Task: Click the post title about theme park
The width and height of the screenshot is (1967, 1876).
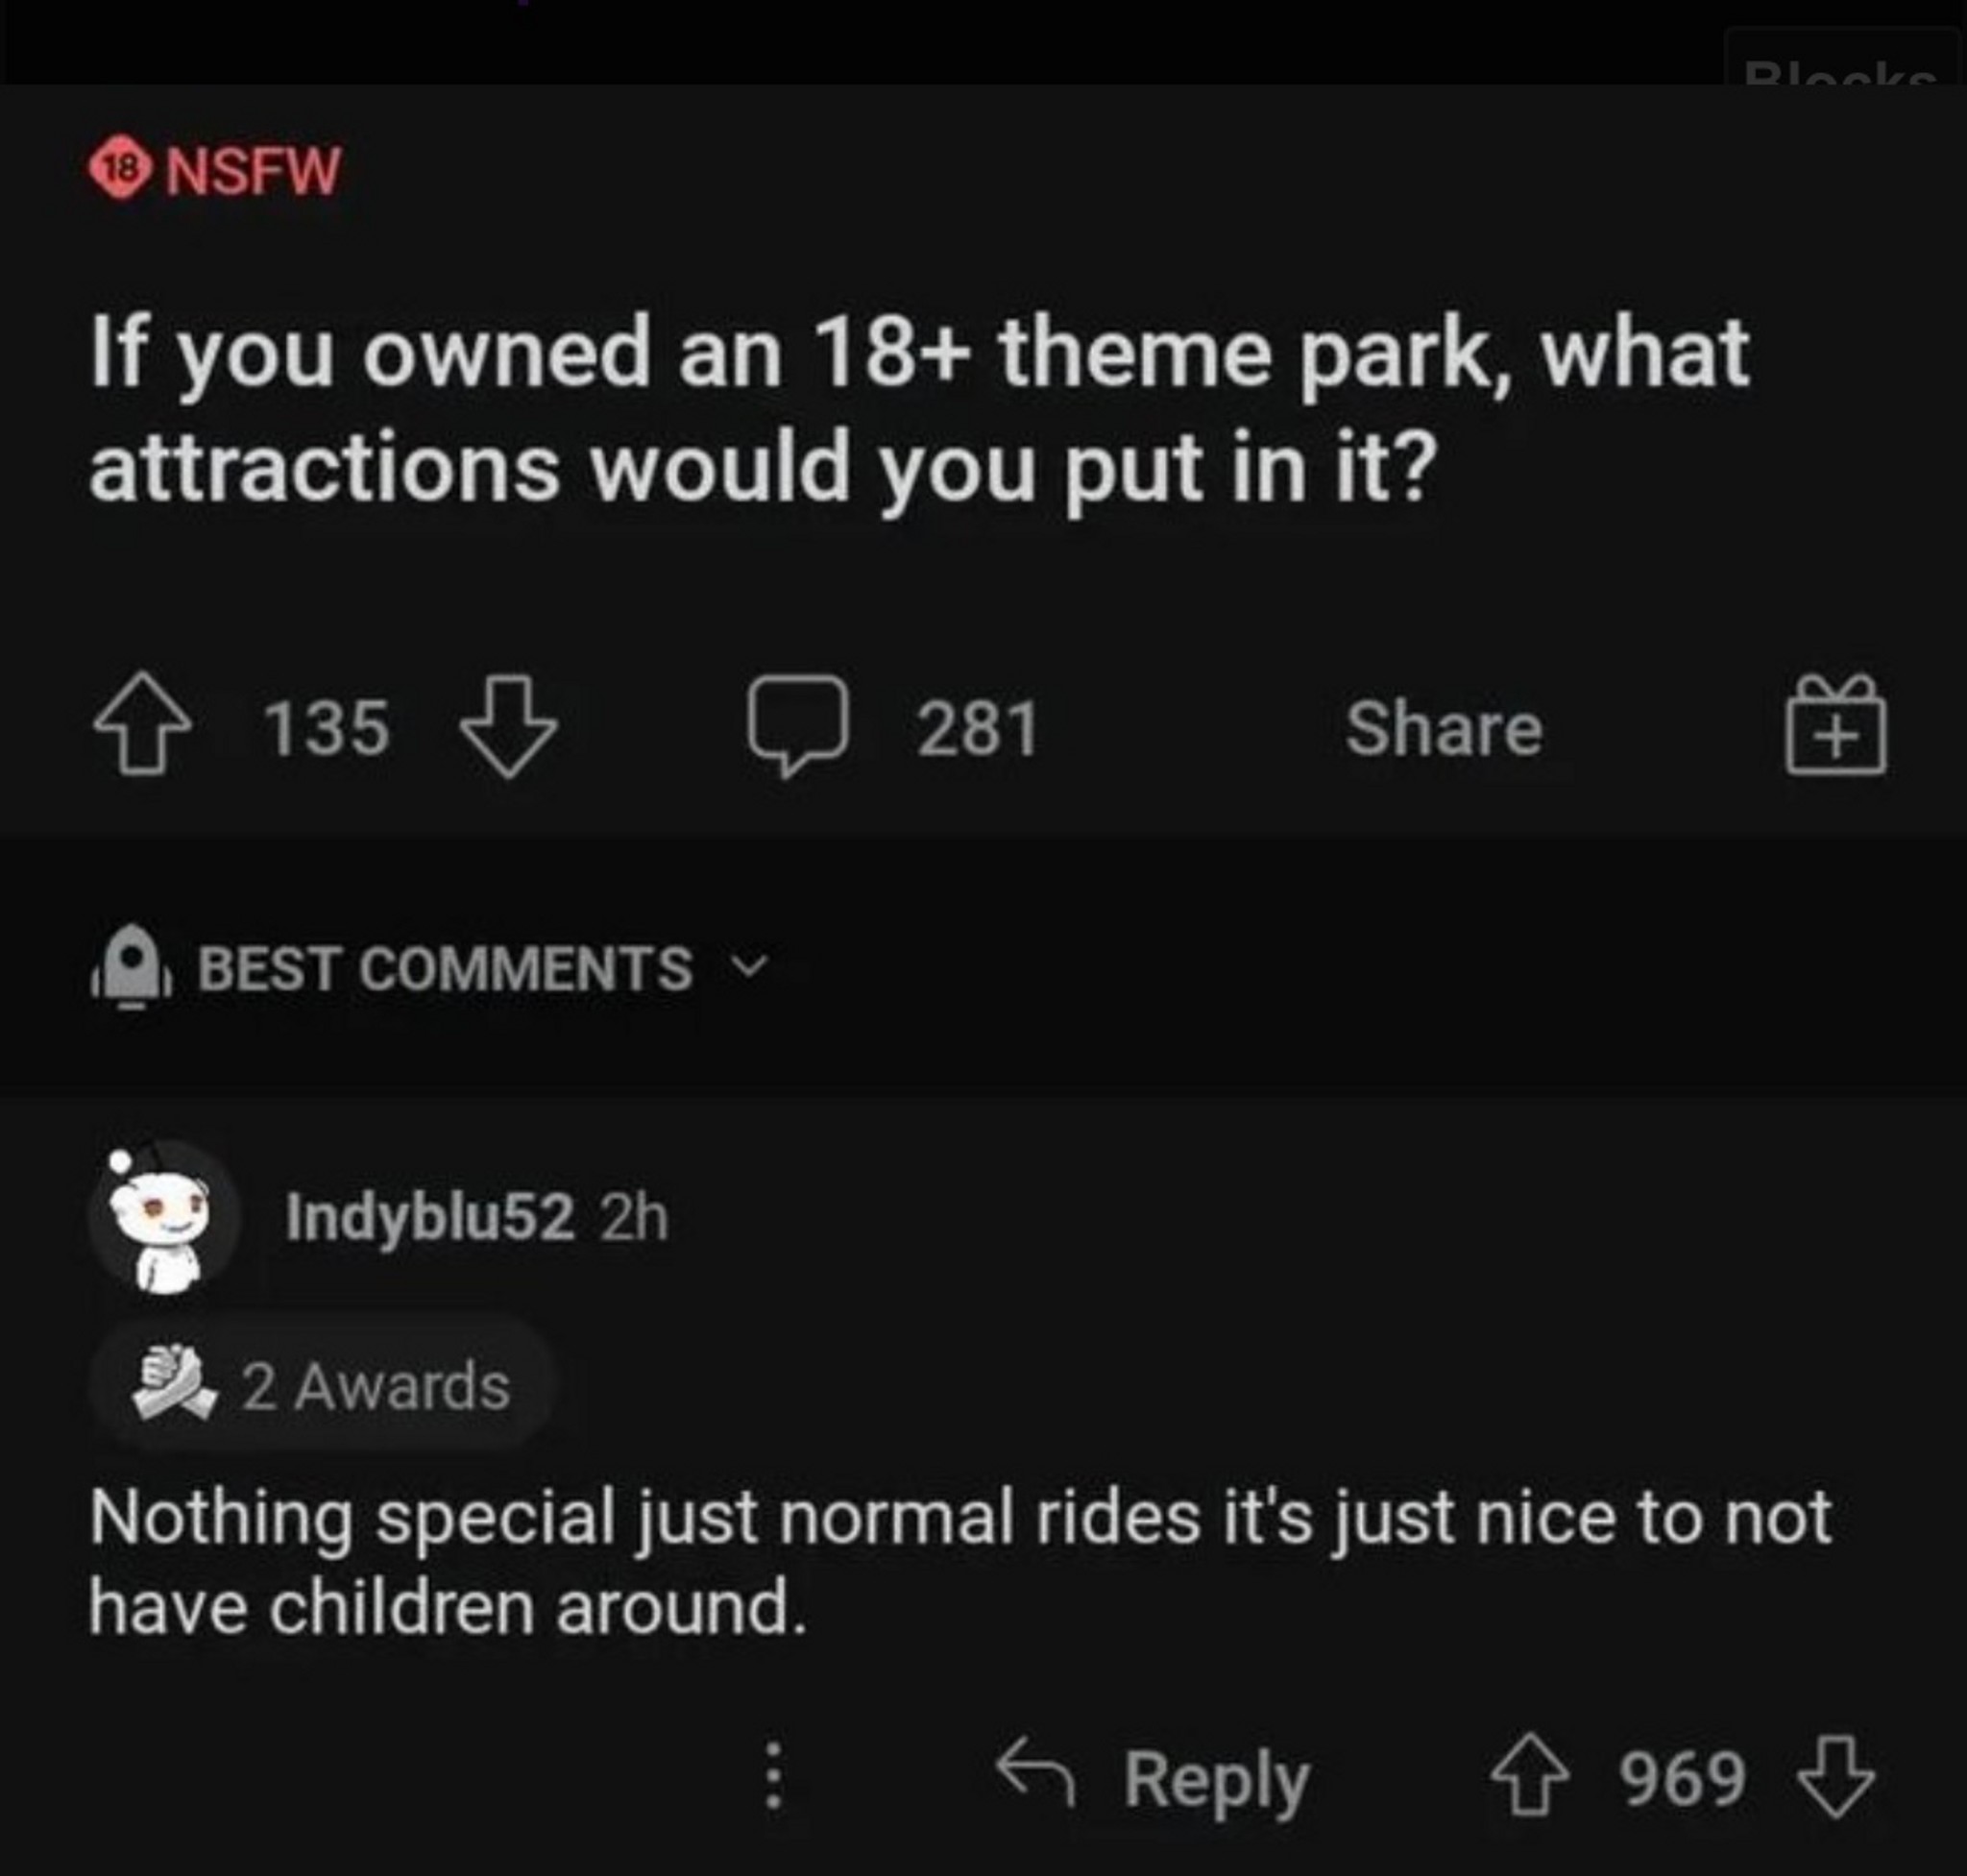Action: click(x=920, y=408)
